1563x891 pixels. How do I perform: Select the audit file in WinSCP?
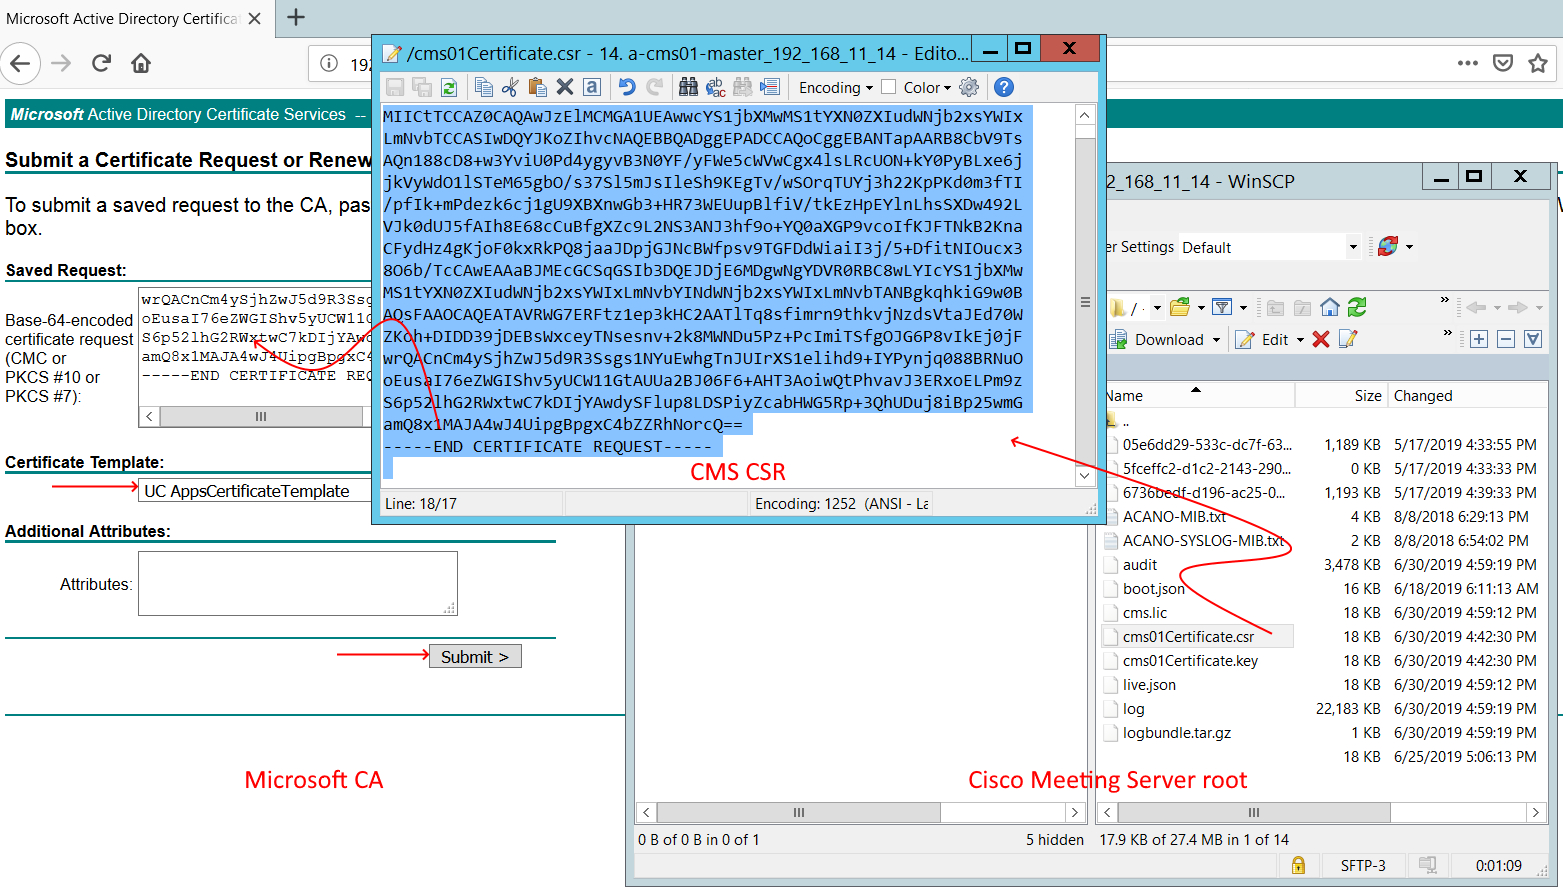[1140, 564]
